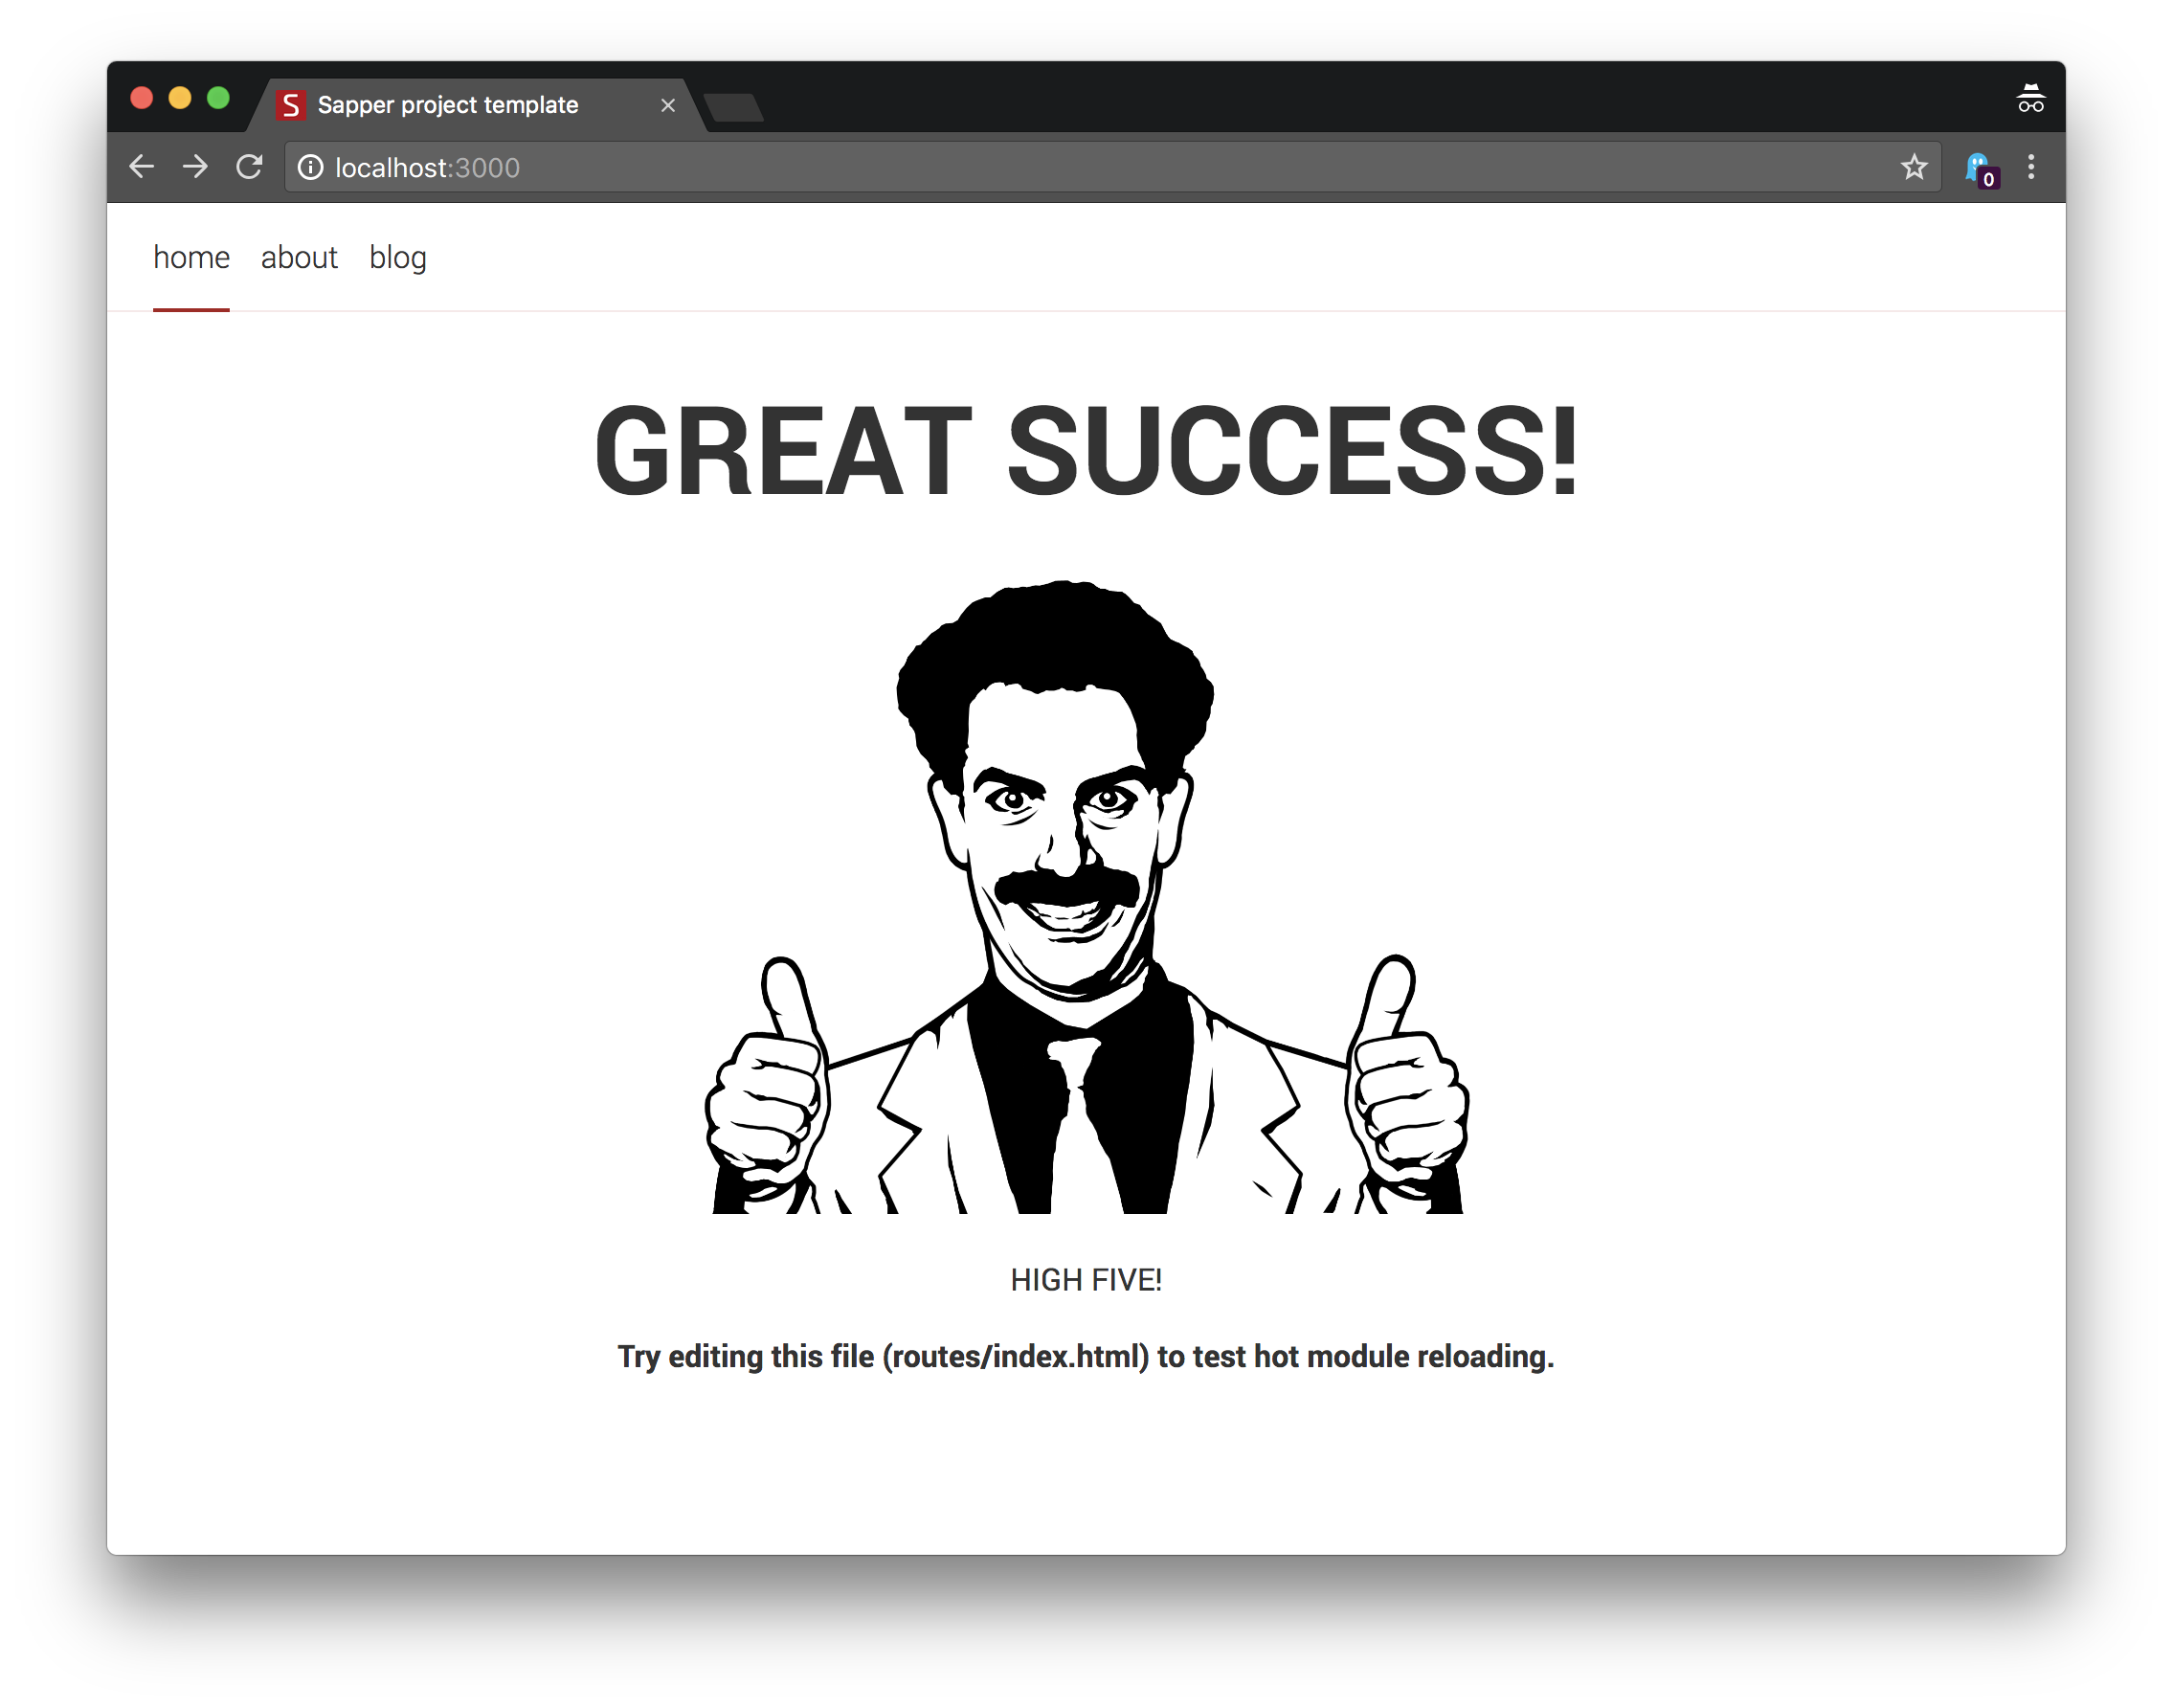Click the Sapper favicon in the tab
This screenshot has height=1708, width=2173.
point(290,105)
